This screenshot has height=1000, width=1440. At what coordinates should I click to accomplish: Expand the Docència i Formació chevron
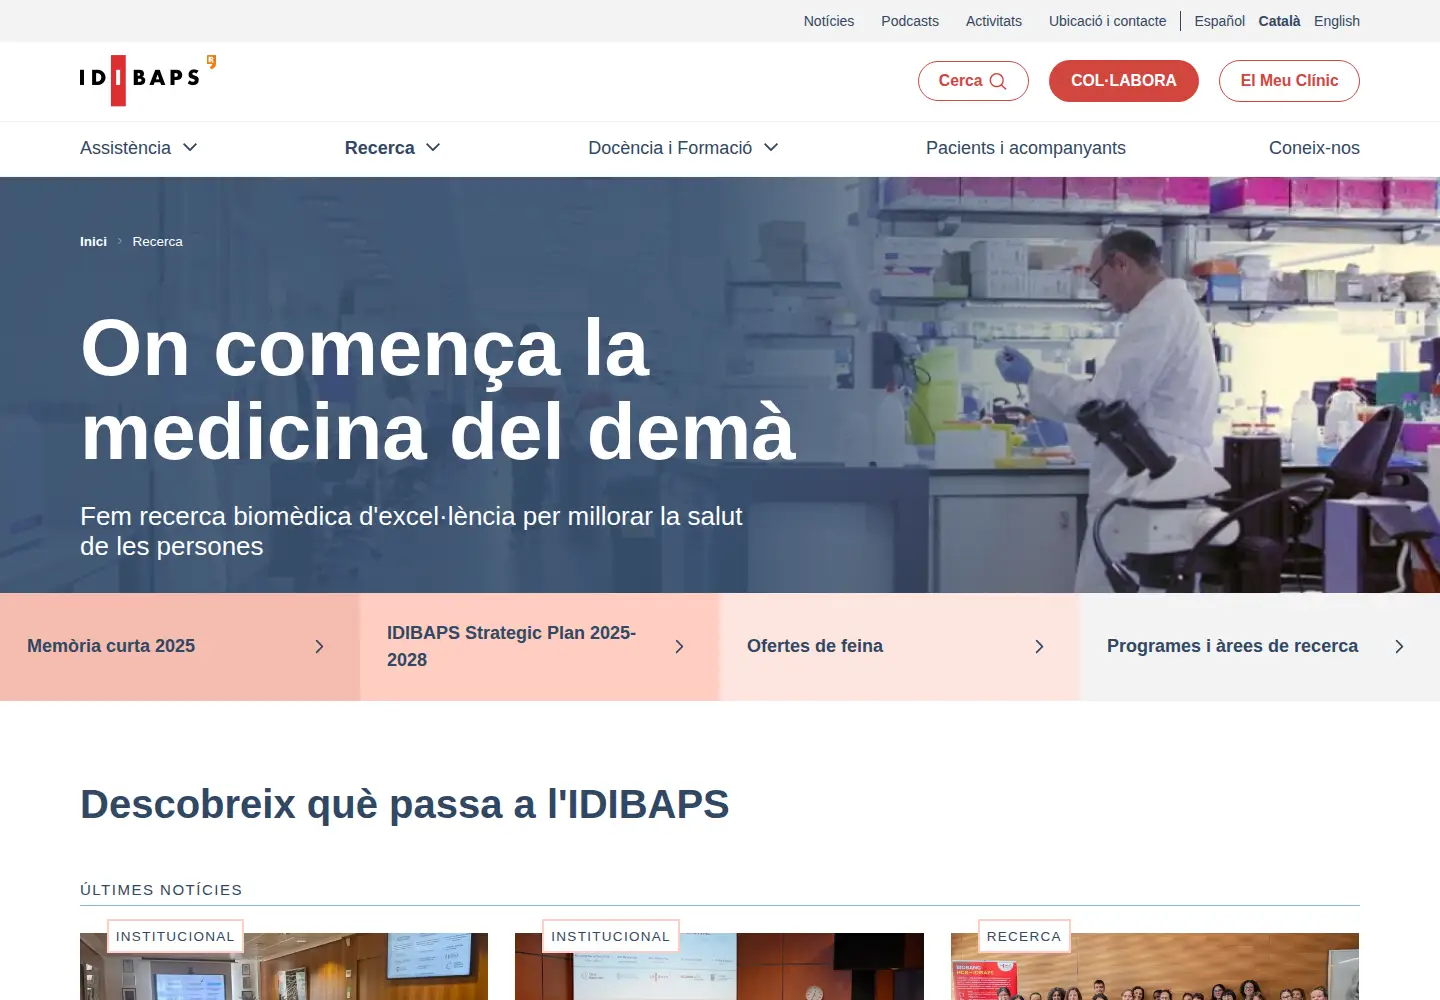[771, 148]
